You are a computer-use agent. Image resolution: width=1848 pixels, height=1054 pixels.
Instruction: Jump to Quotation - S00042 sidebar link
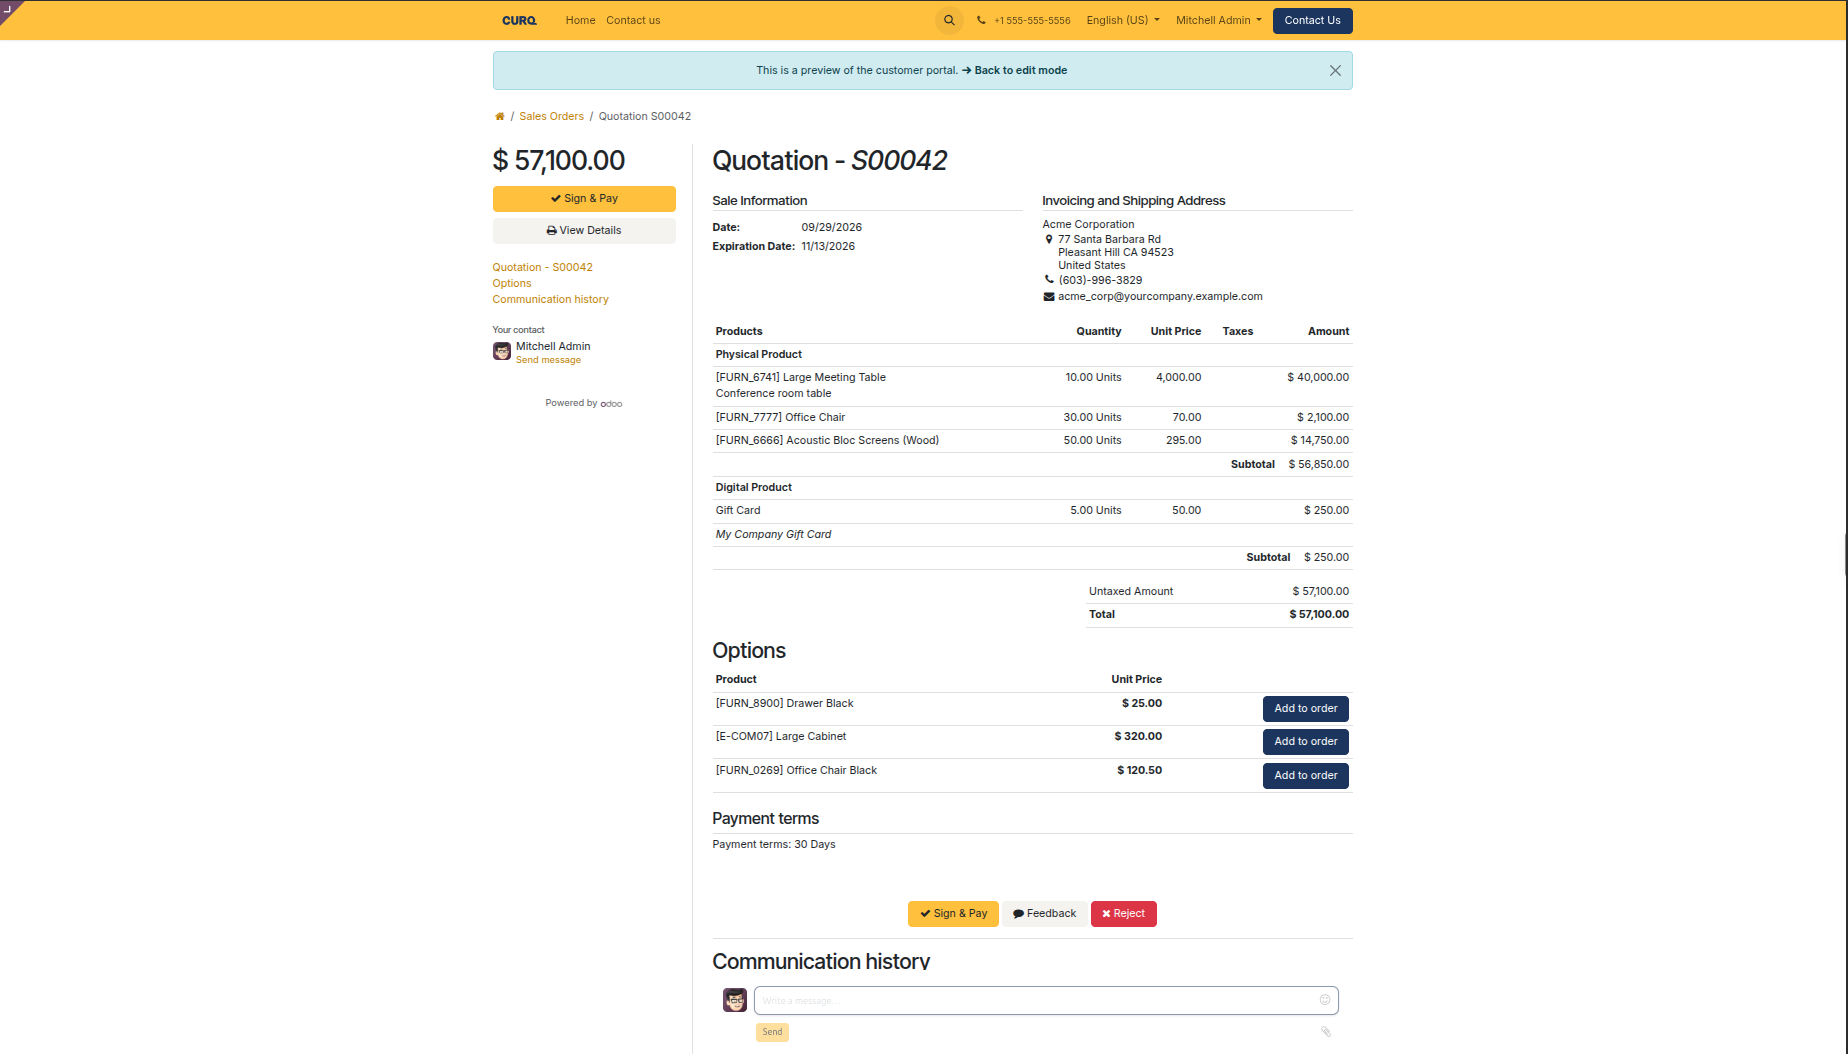tap(542, 268)
